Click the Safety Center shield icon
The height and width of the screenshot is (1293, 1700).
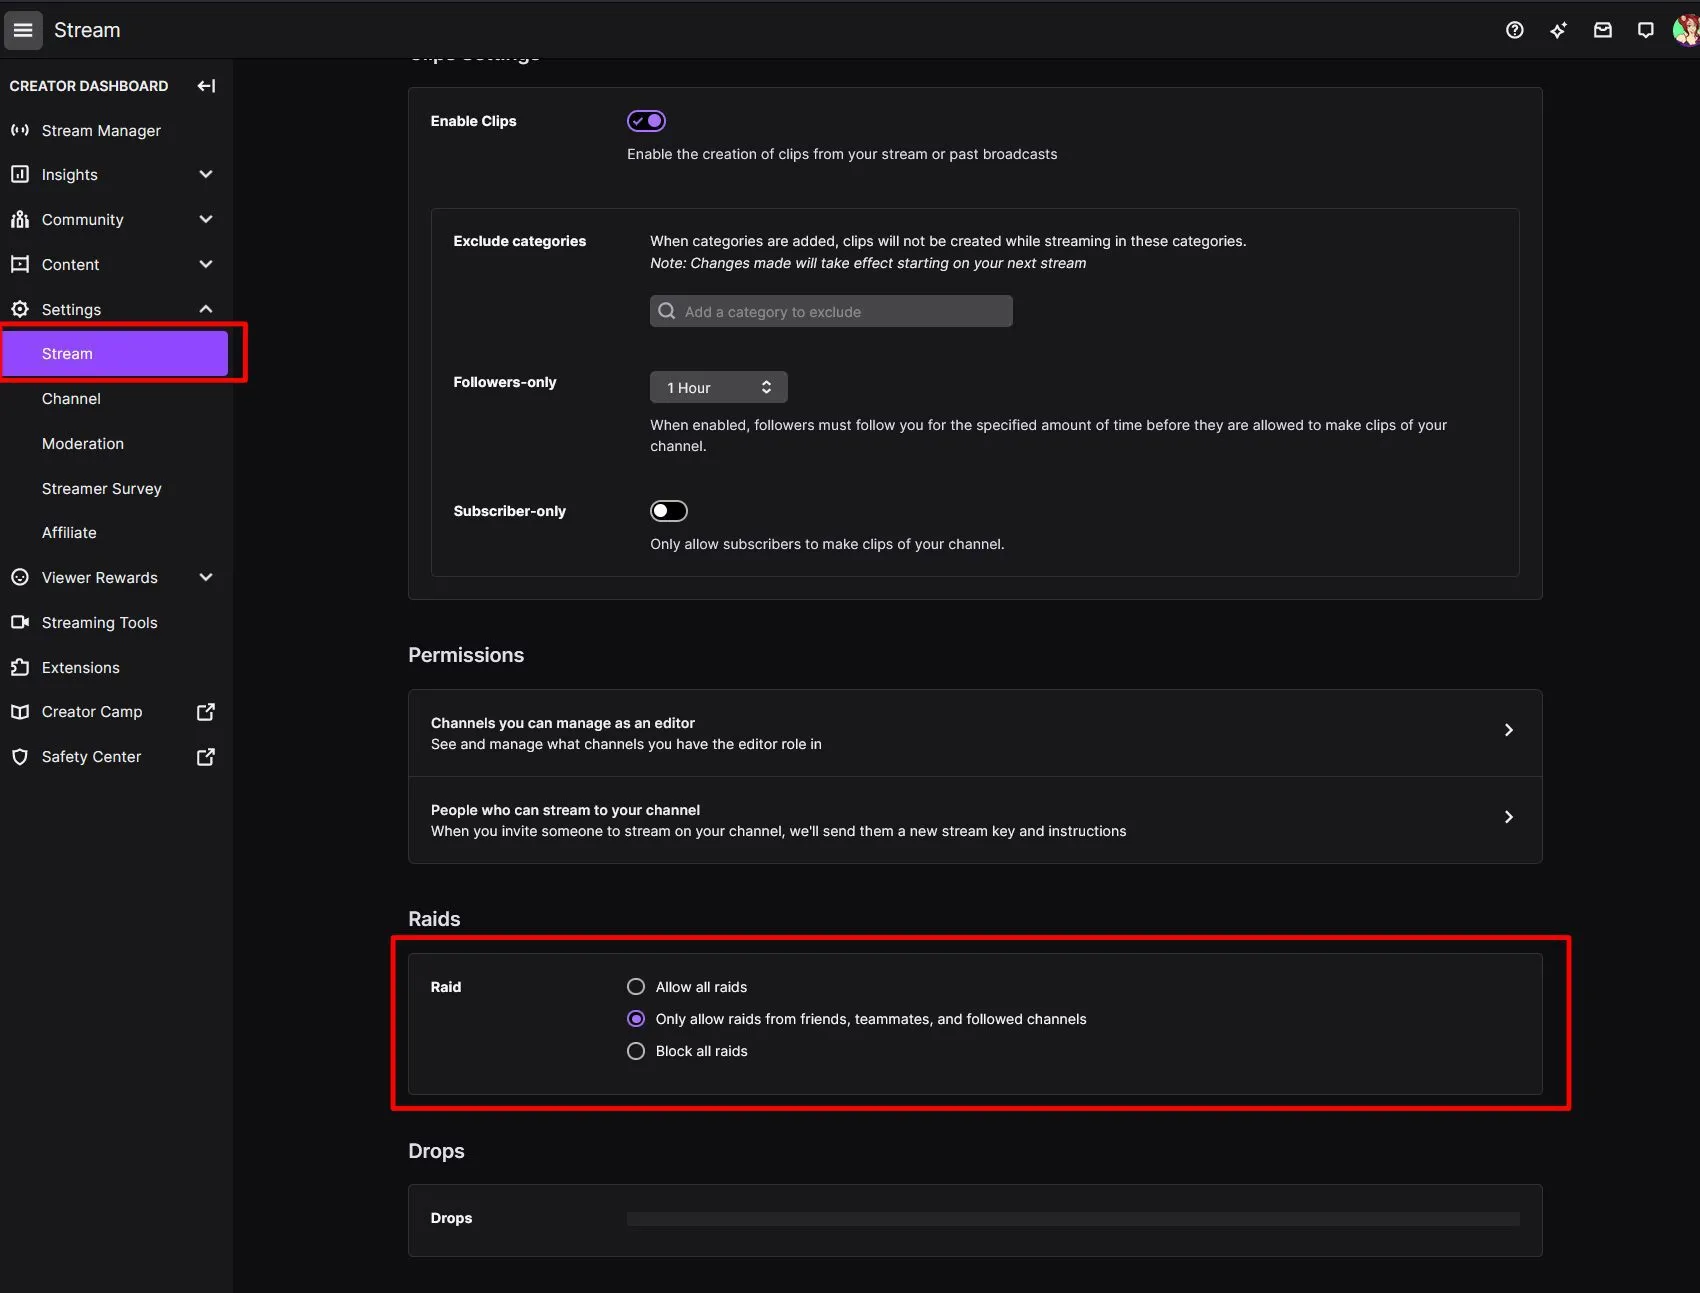pyautogui.click(x=20, y=757)
